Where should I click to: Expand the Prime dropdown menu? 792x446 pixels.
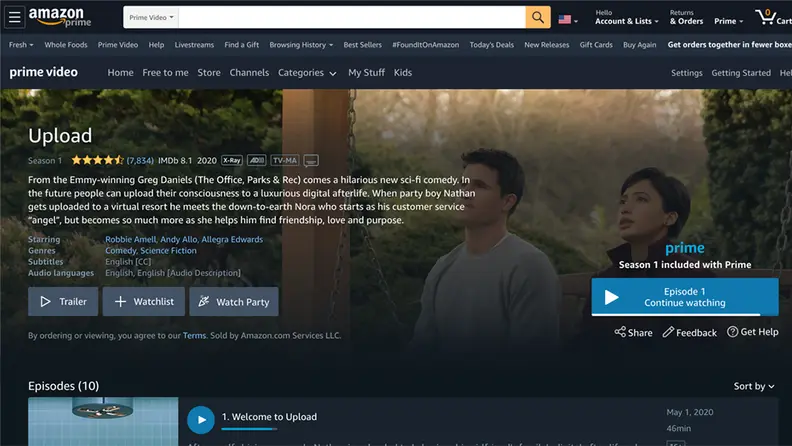coord(728,21)
